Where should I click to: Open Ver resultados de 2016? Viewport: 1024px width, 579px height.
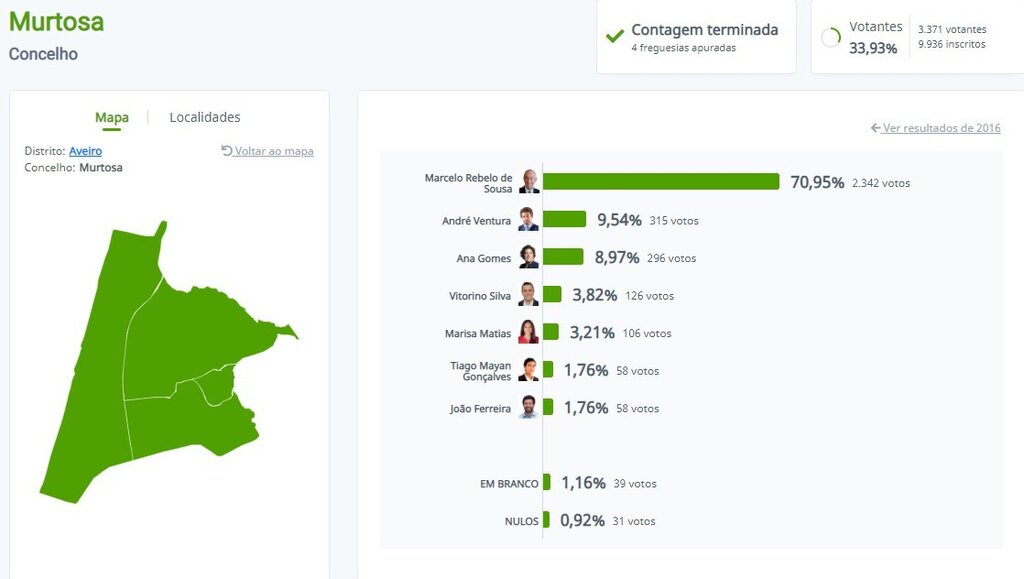pos(940,128)
